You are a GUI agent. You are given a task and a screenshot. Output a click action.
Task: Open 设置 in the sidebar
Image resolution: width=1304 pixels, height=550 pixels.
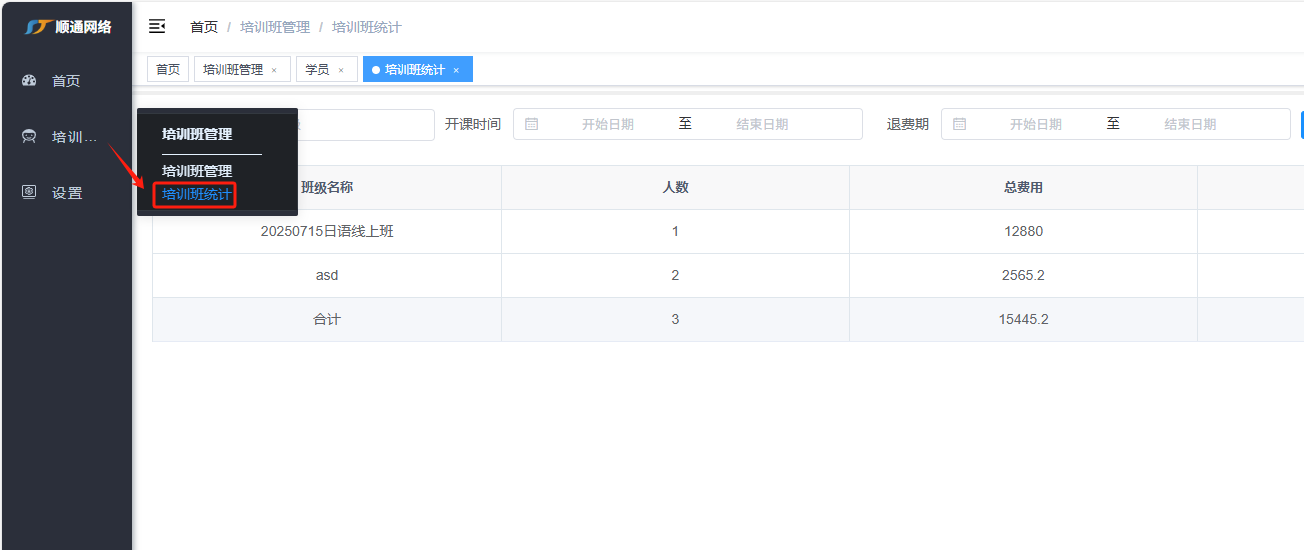pos(66,193)
